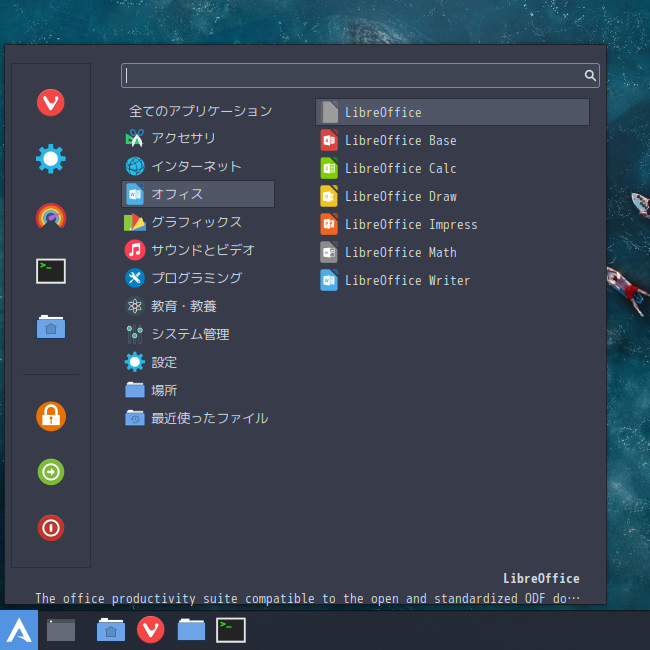Open the rainbow gauge app in sidebar

51,216
